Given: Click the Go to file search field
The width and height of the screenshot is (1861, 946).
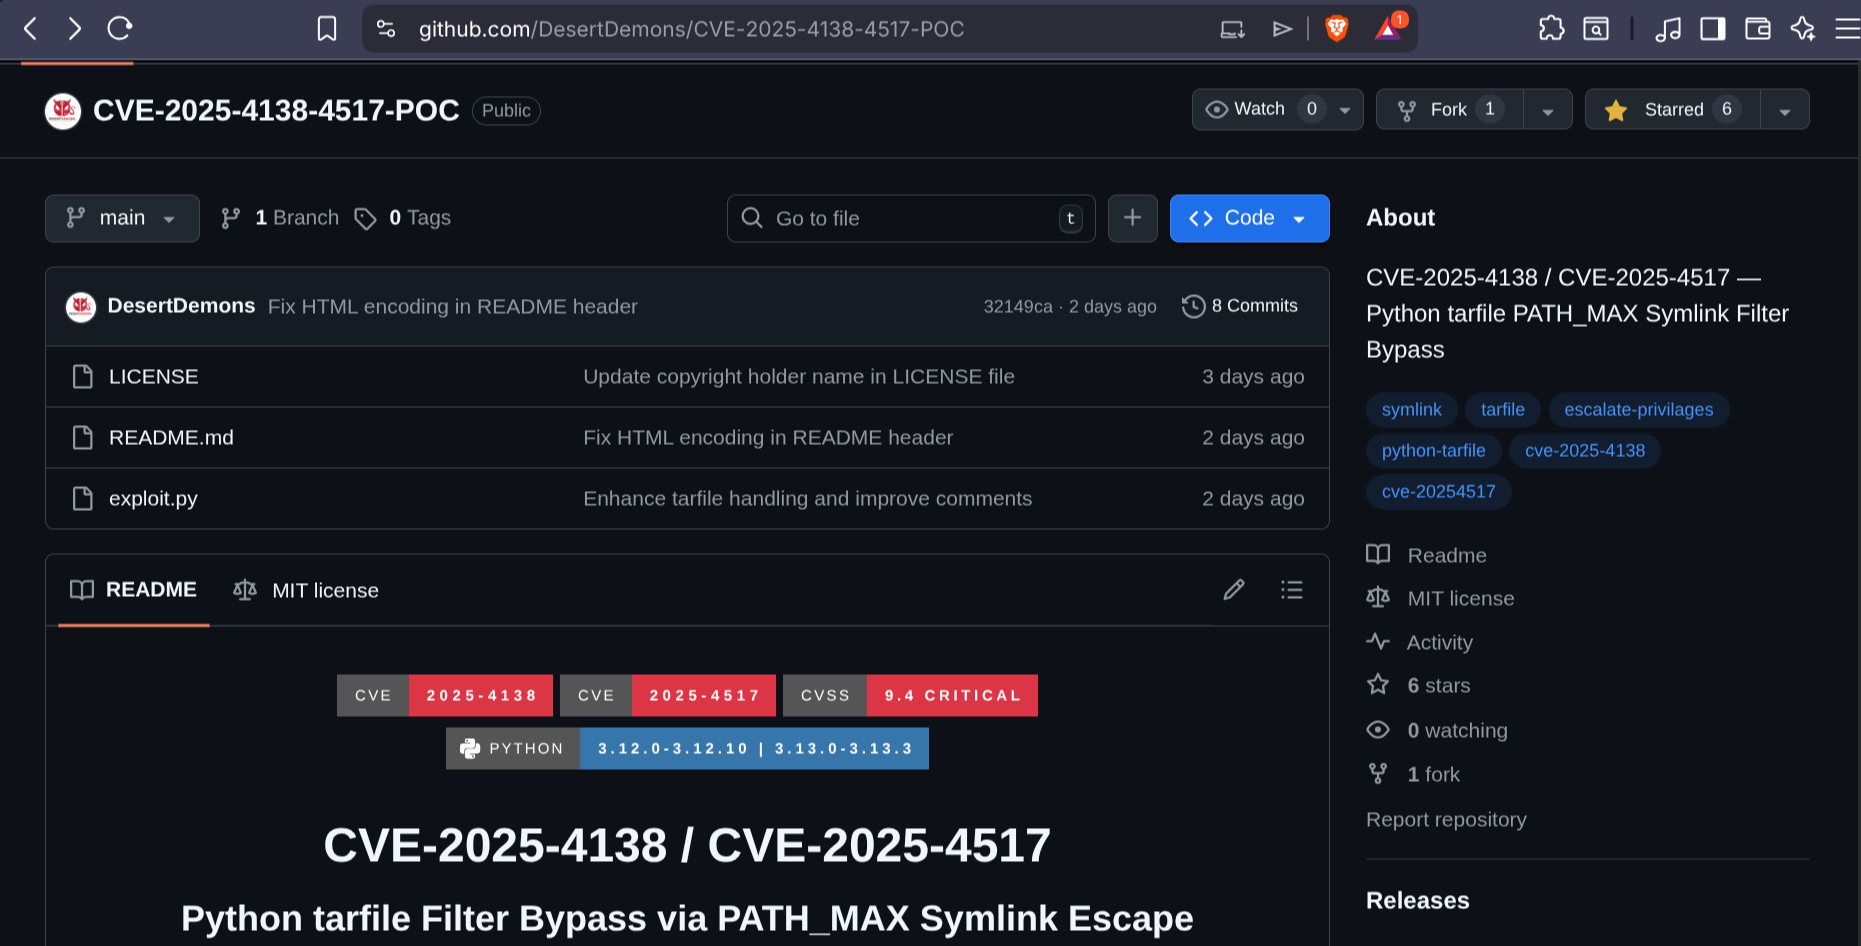Looking at the screenshot, I should click(910, 218).
